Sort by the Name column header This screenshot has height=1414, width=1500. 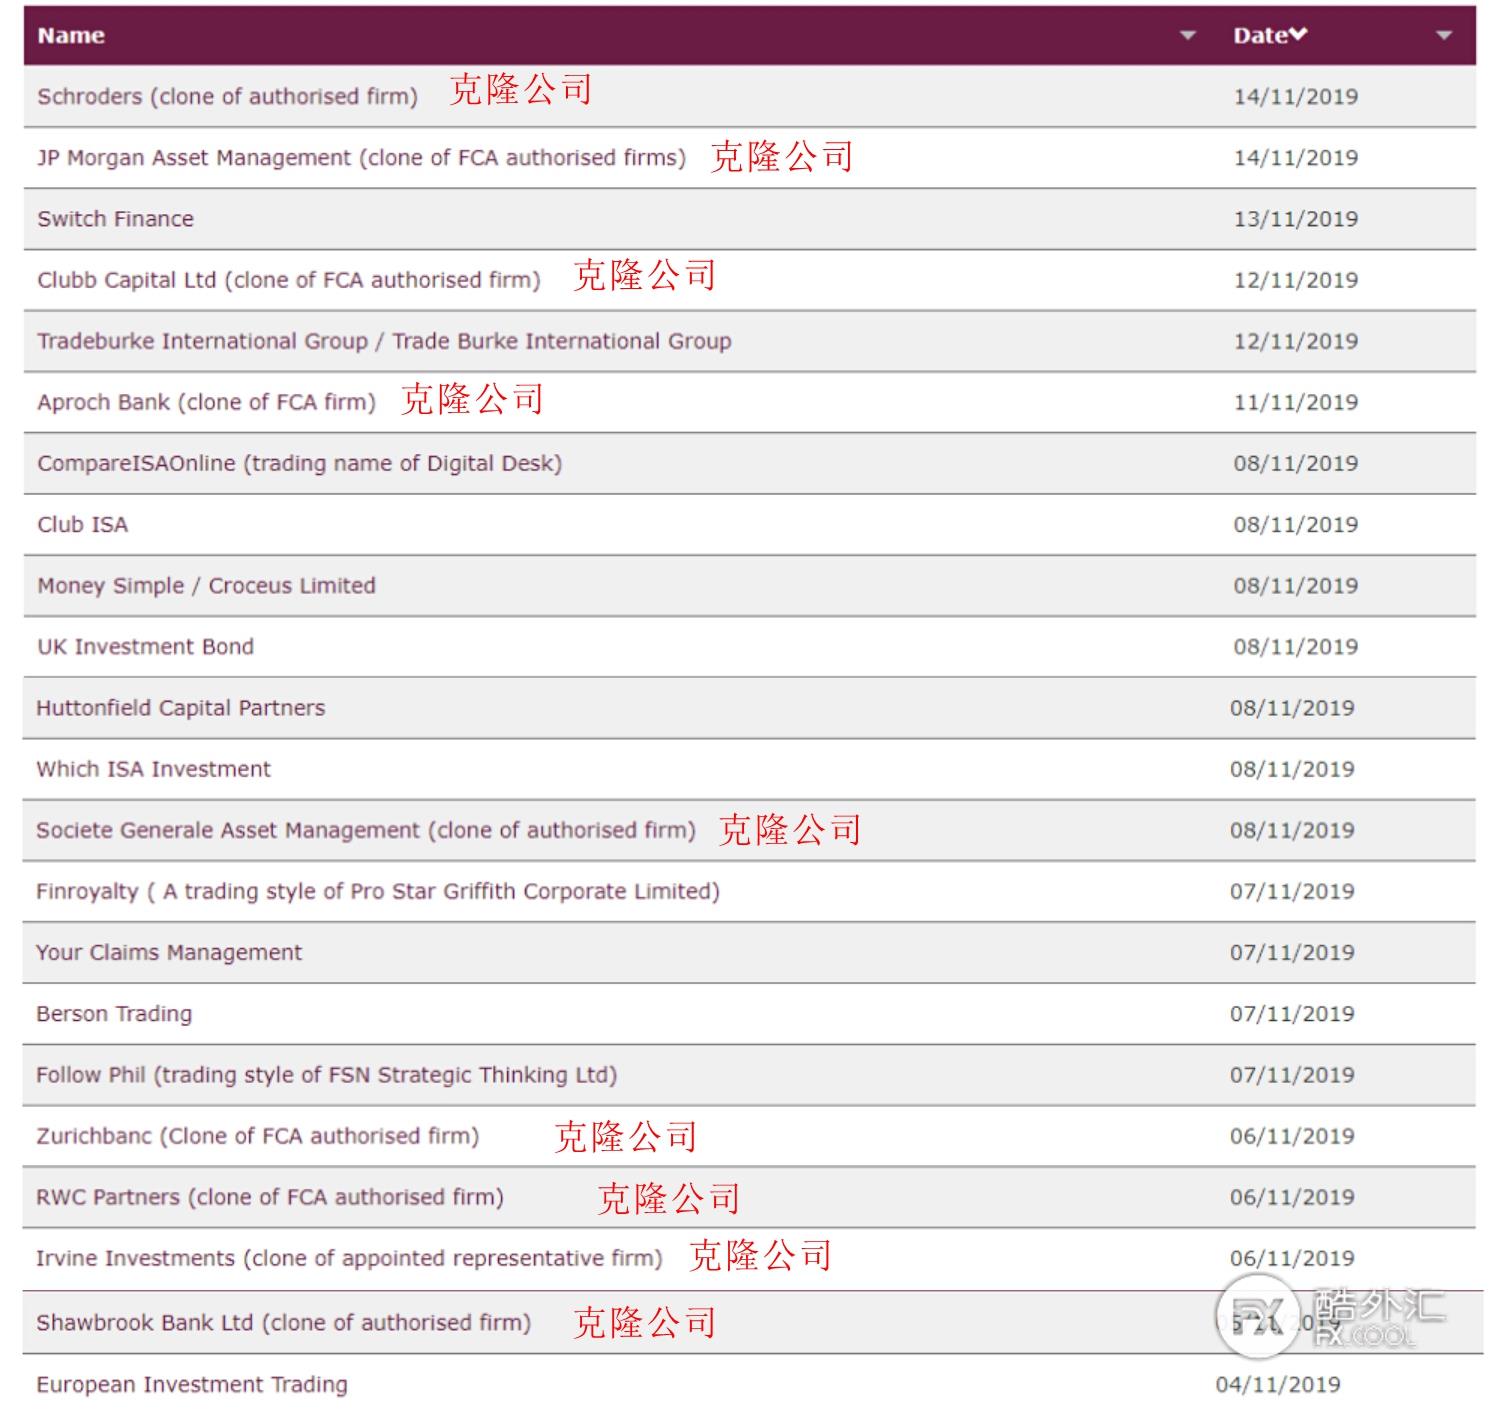pos(71,36)
